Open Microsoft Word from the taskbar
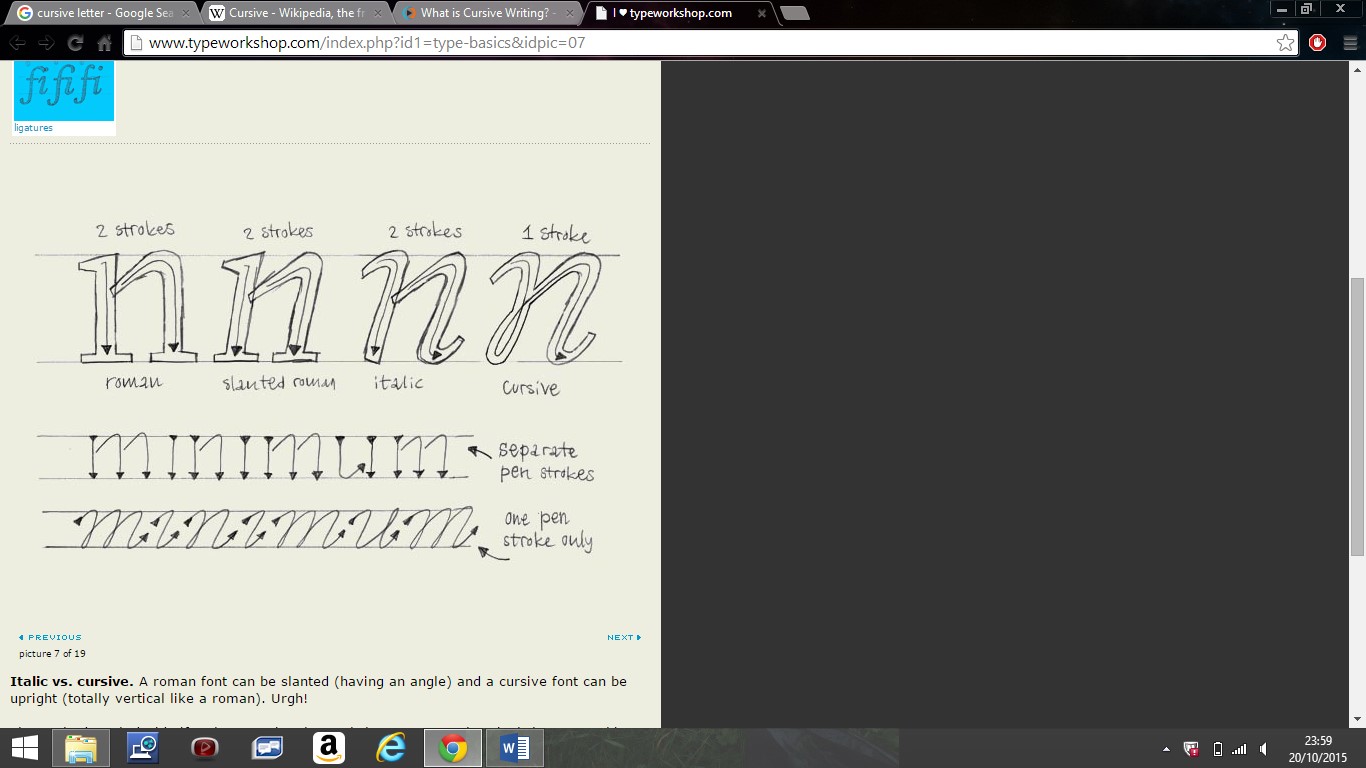 pyautogui.click(x=515, y=748)
